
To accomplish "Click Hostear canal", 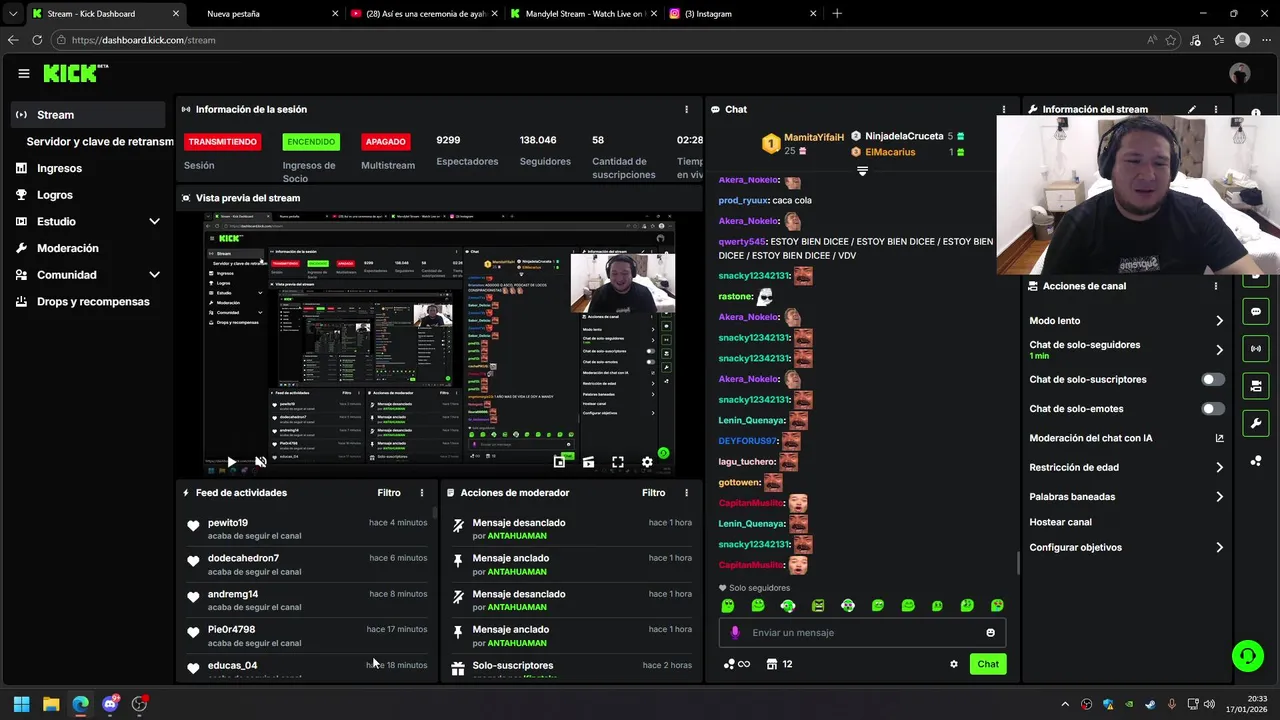I will pyautogui.click(x=1060, y=522).
